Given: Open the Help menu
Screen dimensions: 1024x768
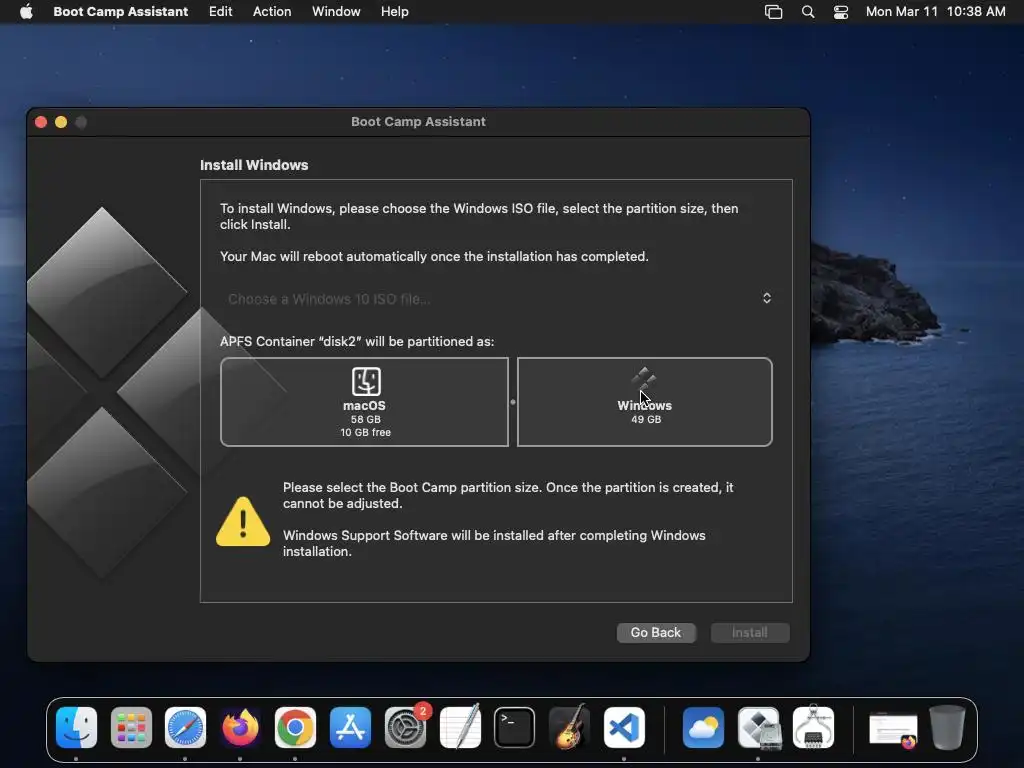Looking at the screenshot, I should point(394,12).
